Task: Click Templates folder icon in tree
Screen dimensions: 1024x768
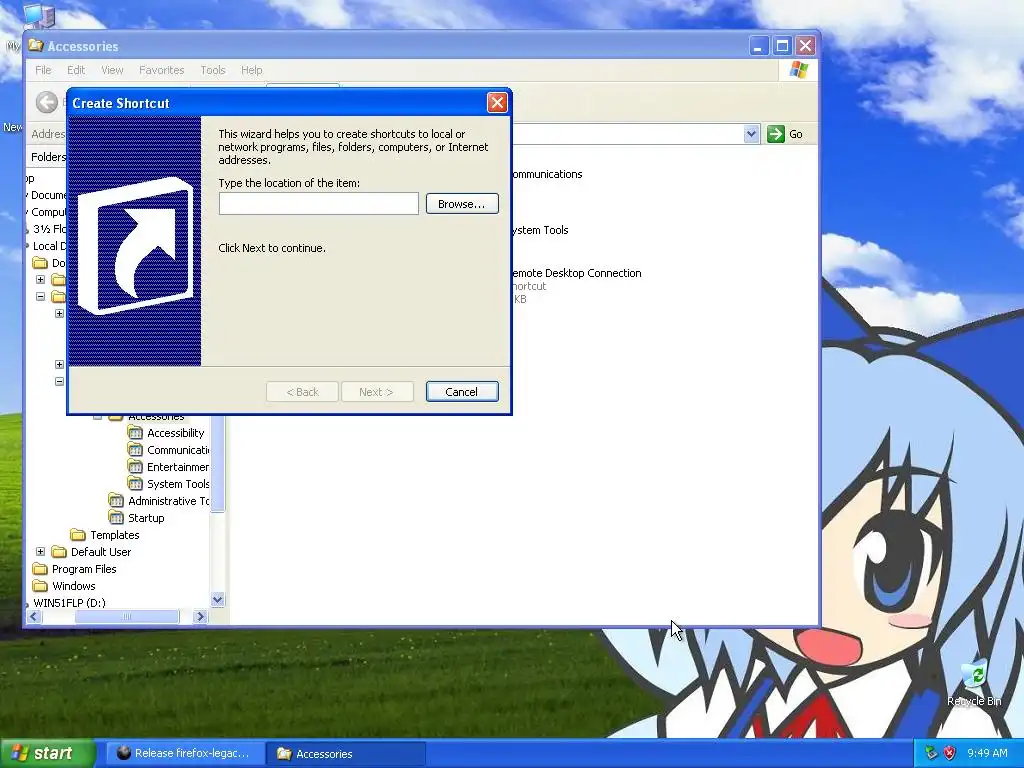Action: coord(78,535)
